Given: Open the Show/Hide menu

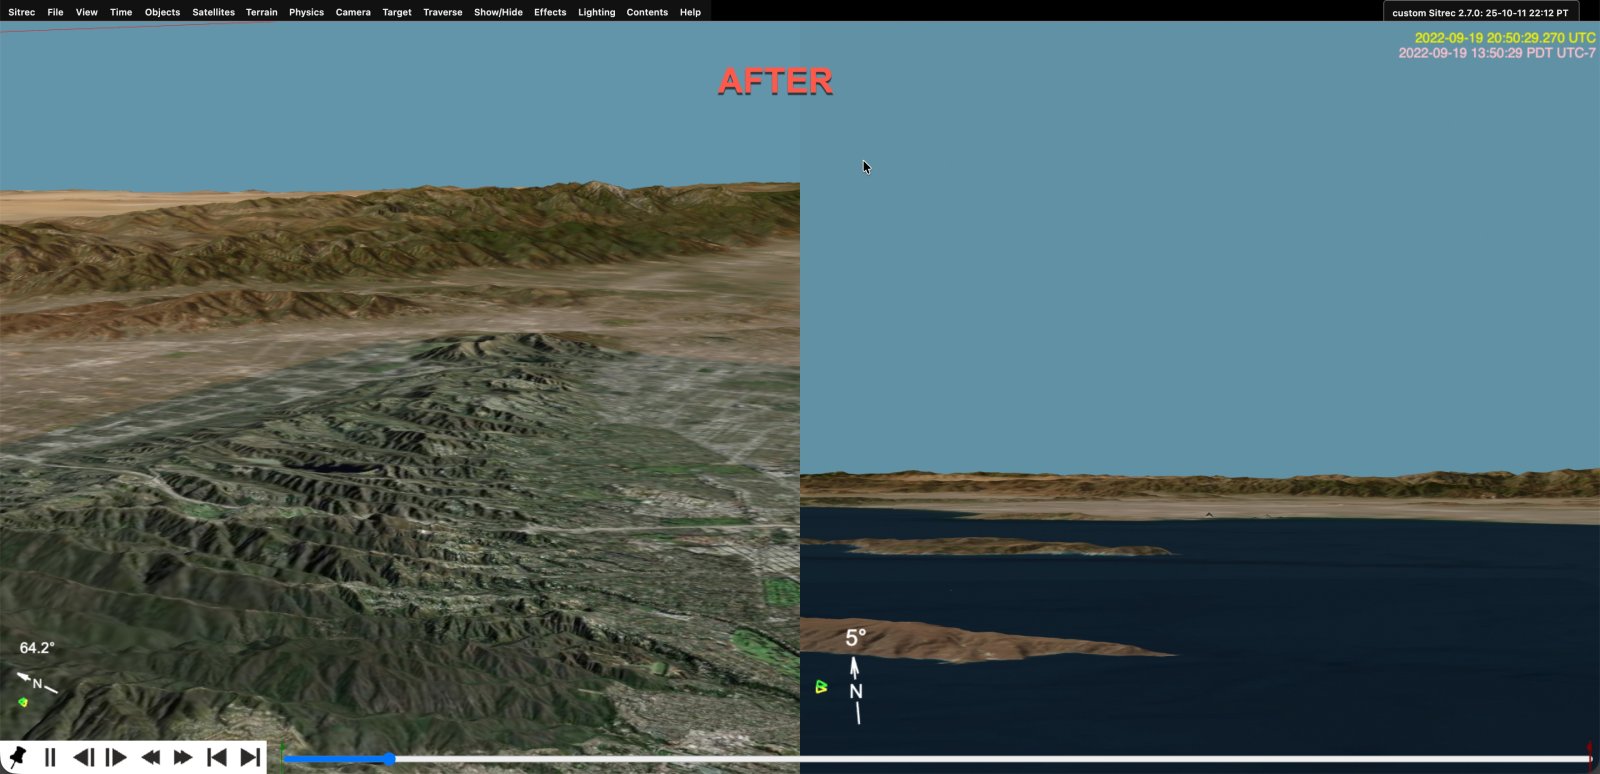Looking at the screenshot, I should (x=498, y=12).
